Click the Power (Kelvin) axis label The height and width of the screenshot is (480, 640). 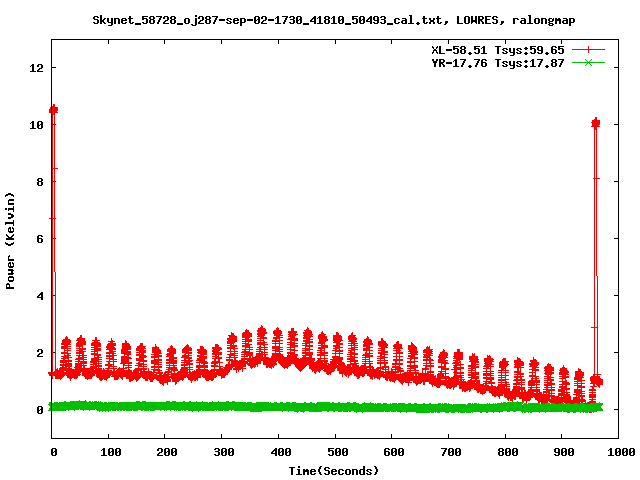(10, 241)
